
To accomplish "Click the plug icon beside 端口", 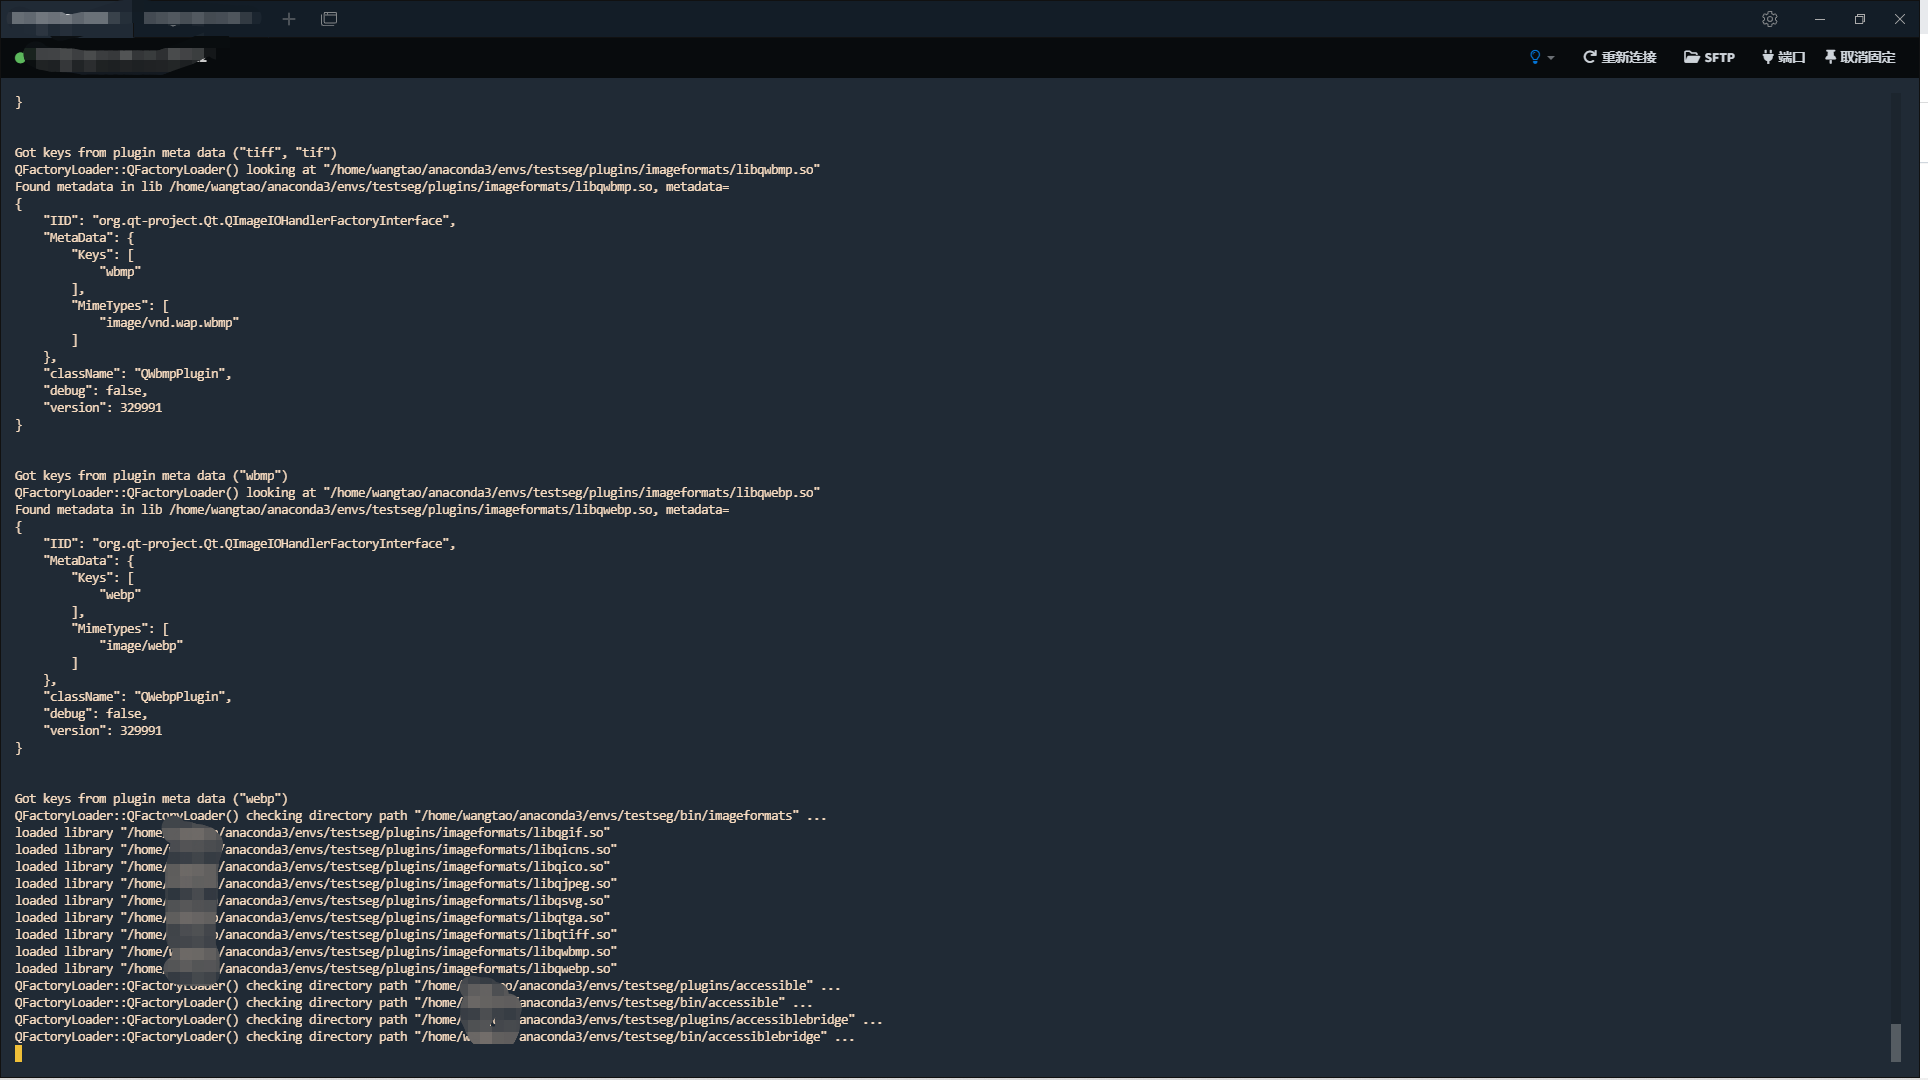I will [x=1766, y=57].
